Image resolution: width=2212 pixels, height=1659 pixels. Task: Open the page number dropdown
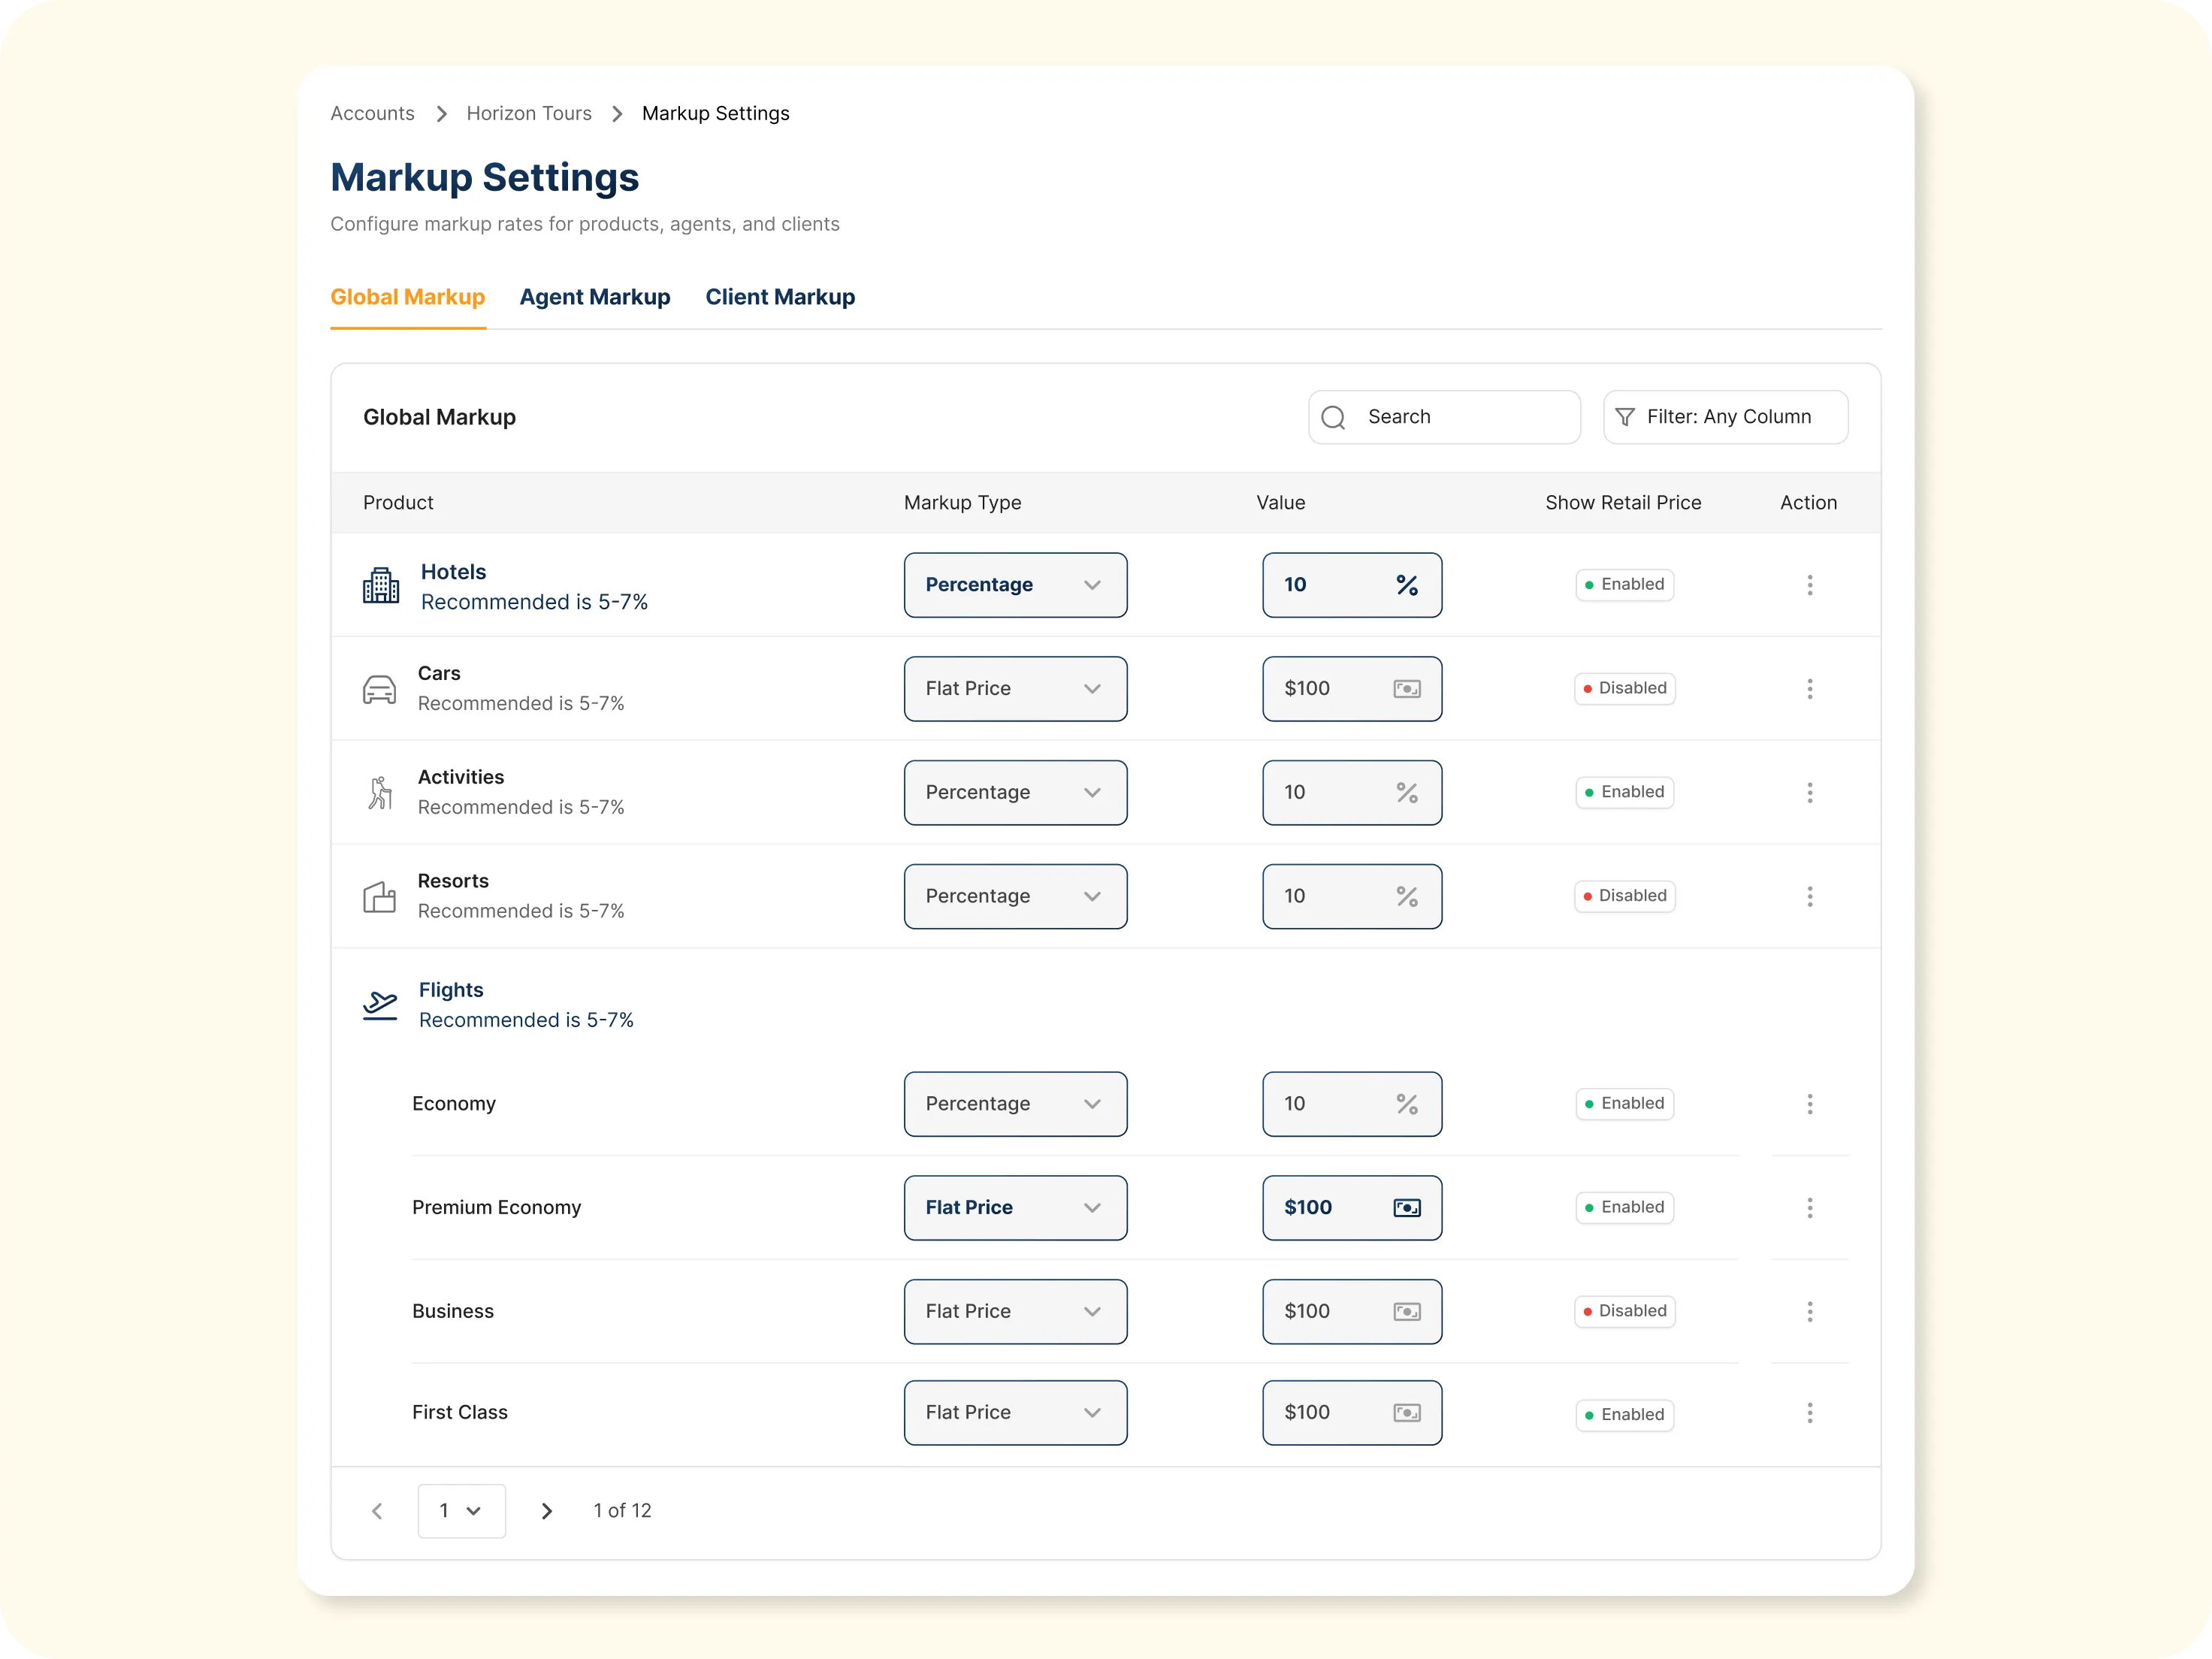point(461,1511)
